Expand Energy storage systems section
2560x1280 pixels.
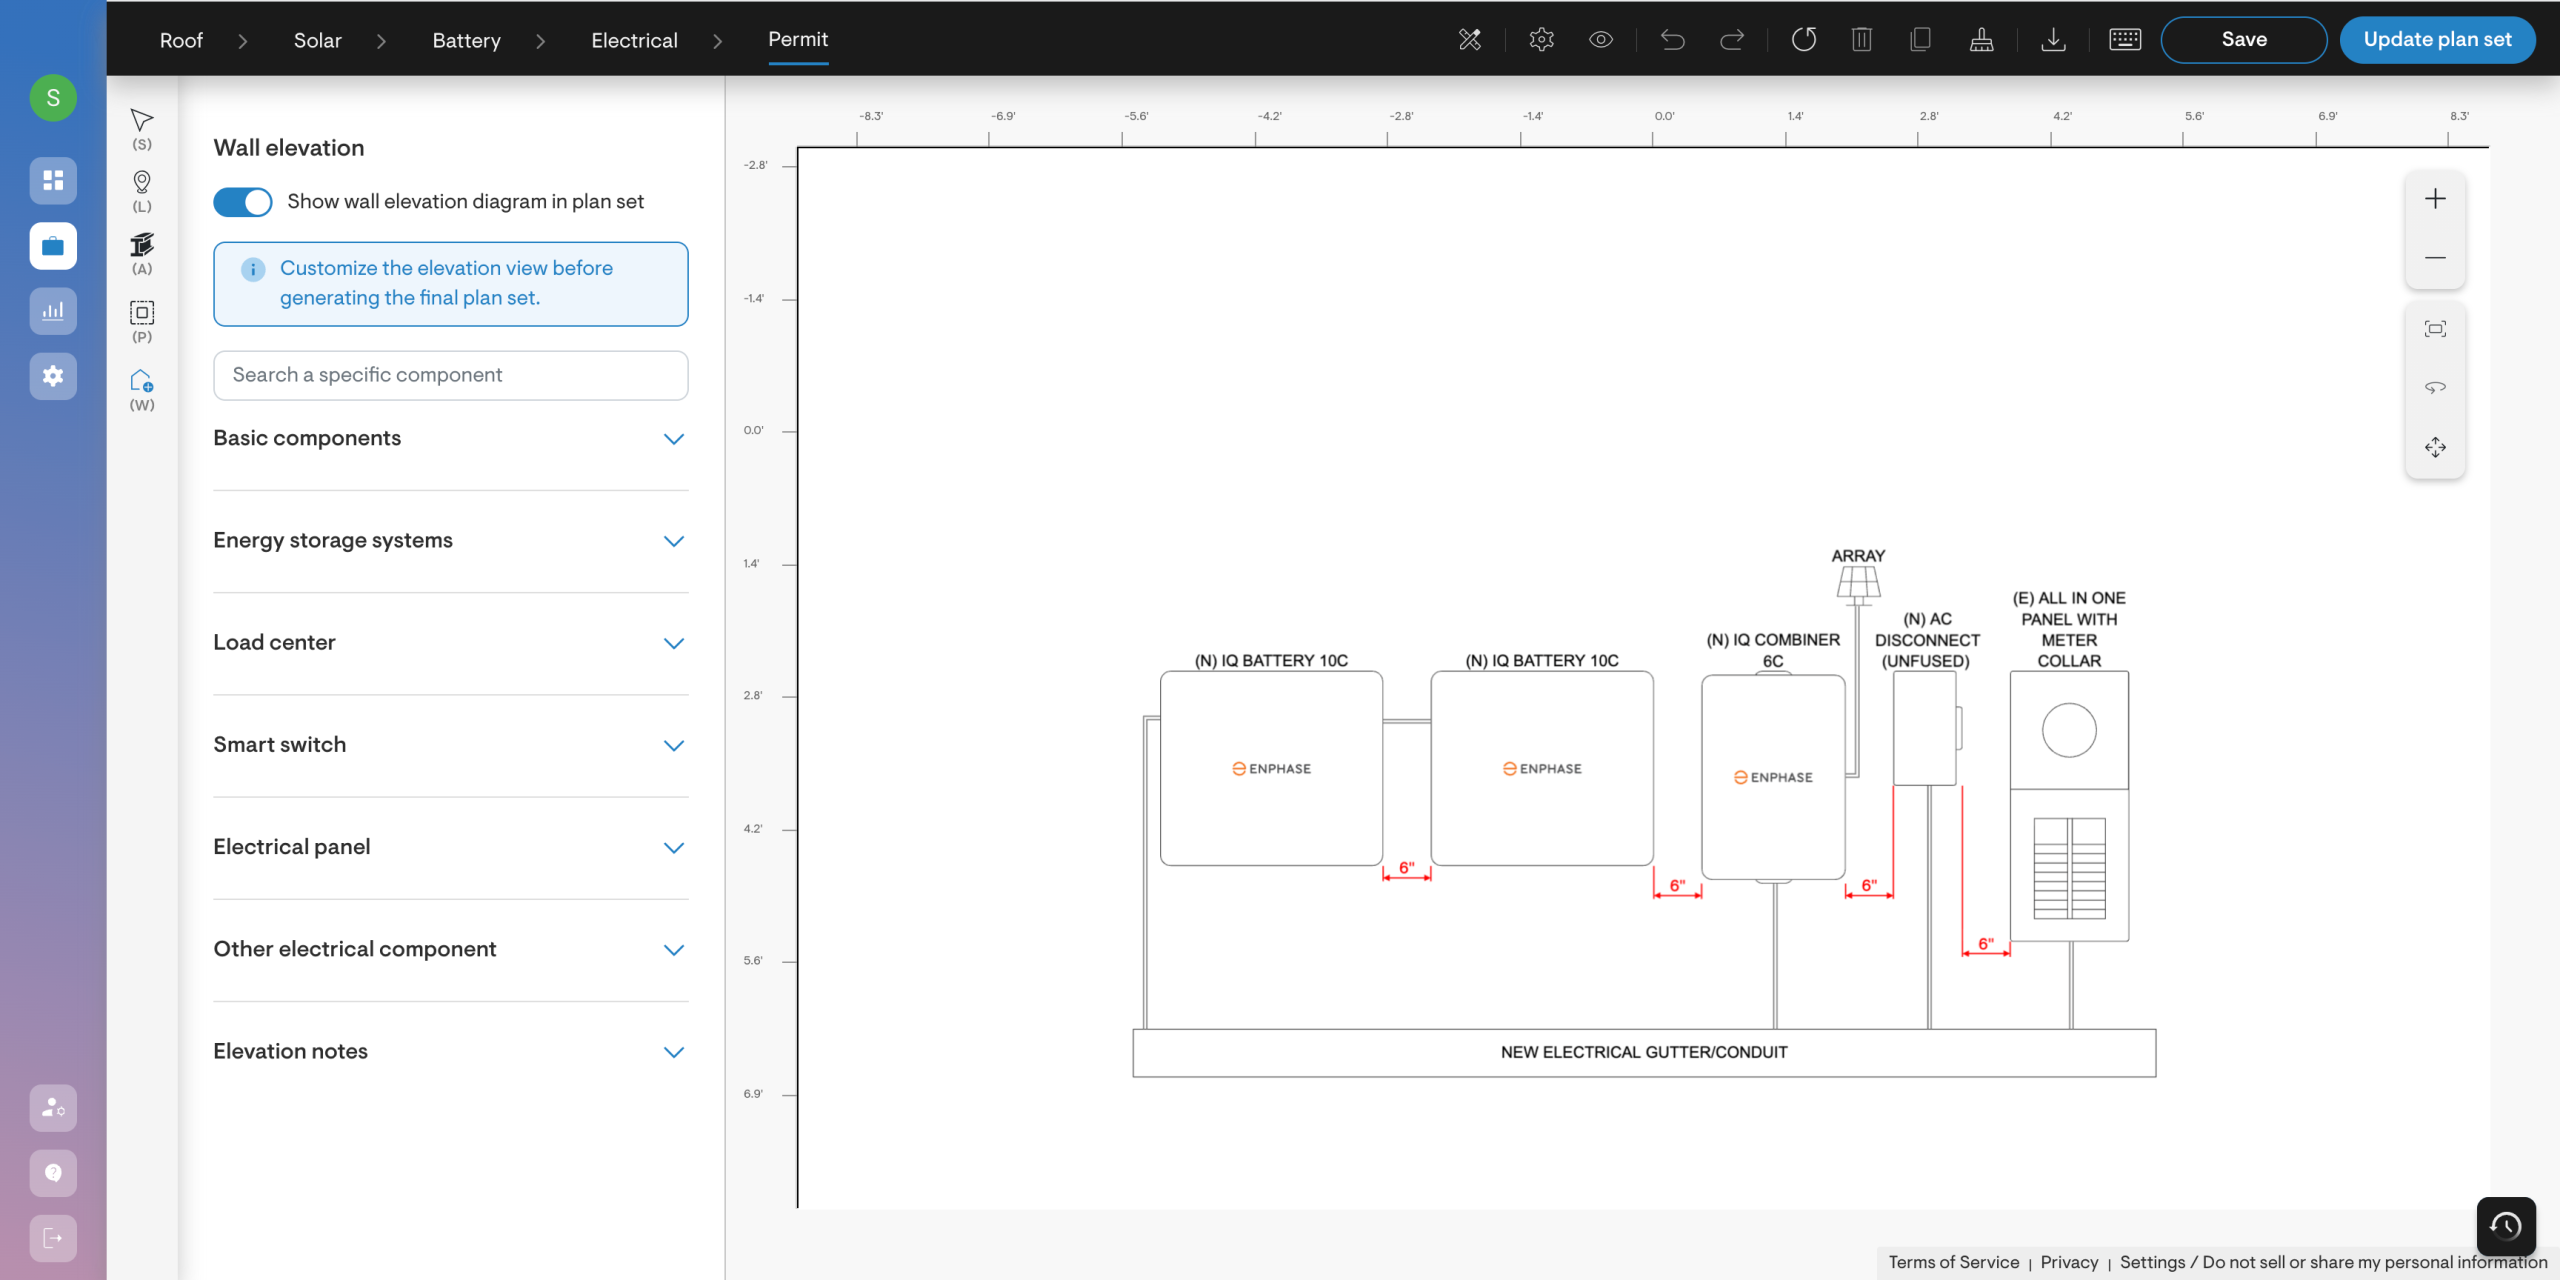pos(674,541)
